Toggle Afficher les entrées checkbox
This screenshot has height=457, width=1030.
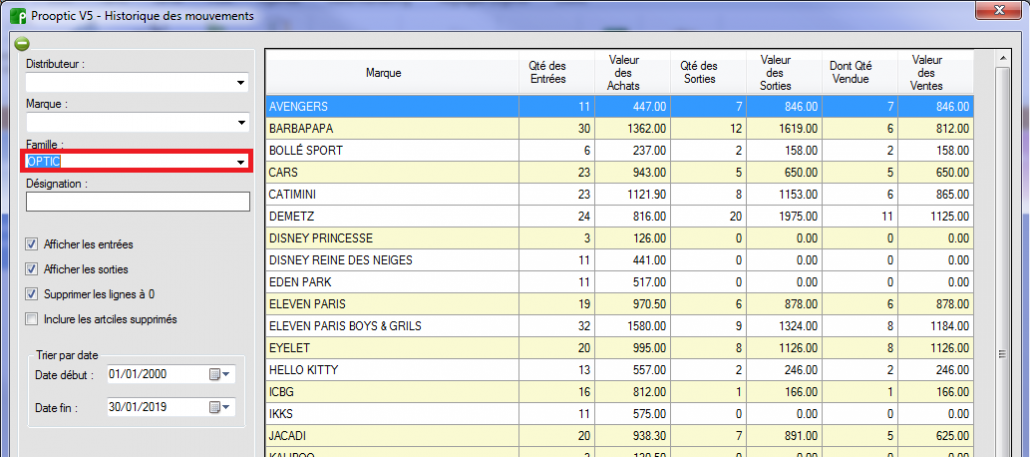pos(31,244)
